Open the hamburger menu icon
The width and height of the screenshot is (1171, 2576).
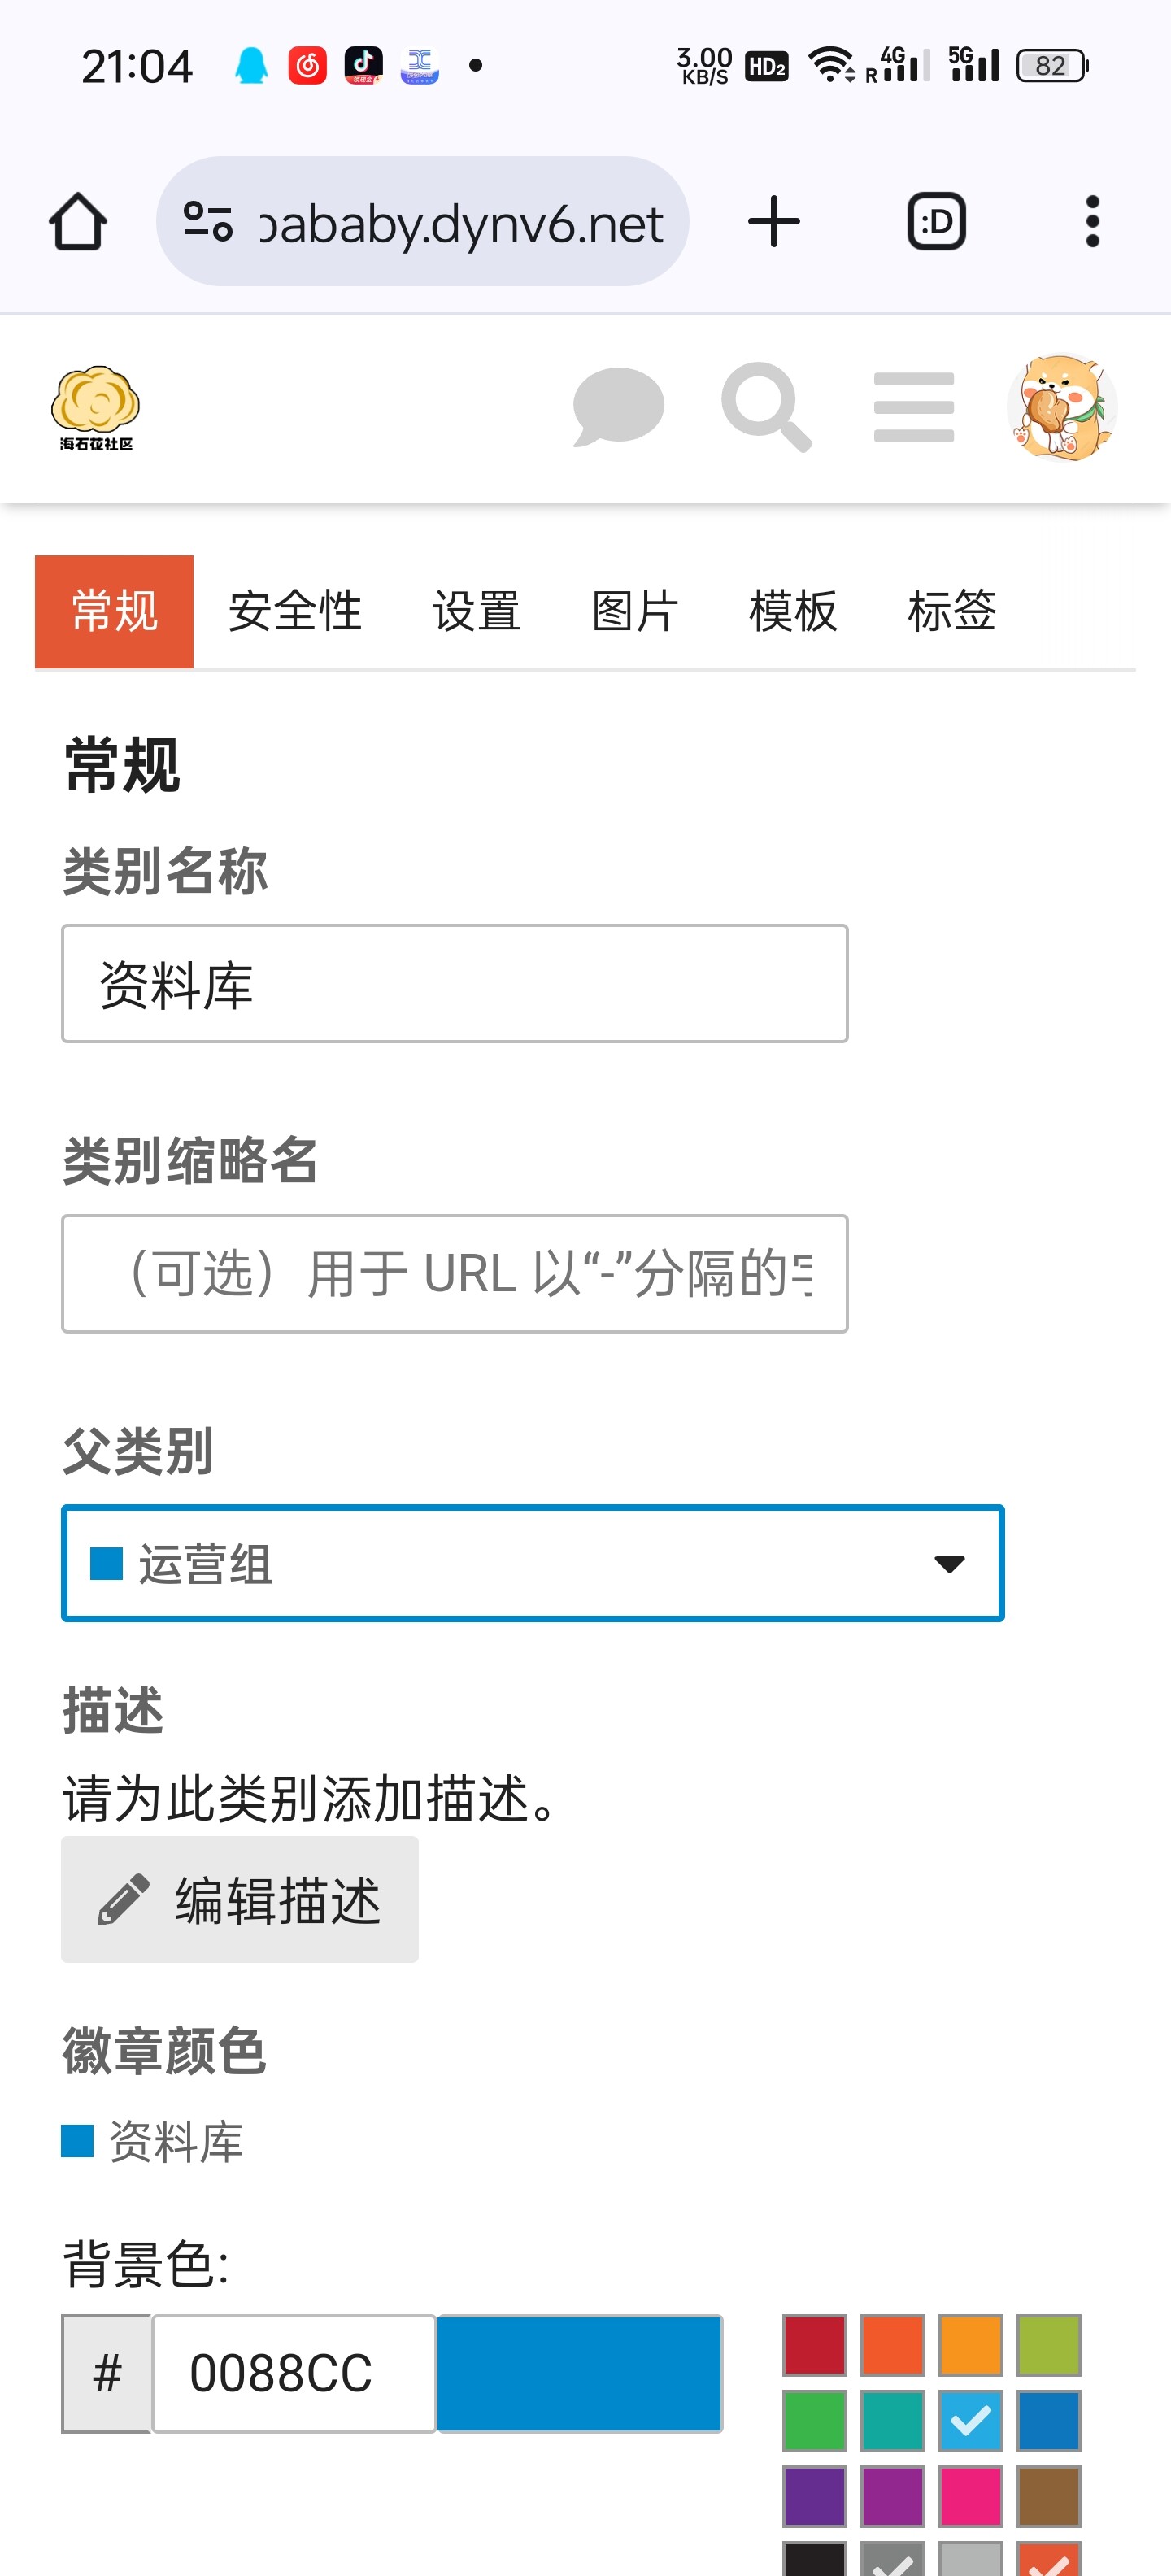[913, 407]
